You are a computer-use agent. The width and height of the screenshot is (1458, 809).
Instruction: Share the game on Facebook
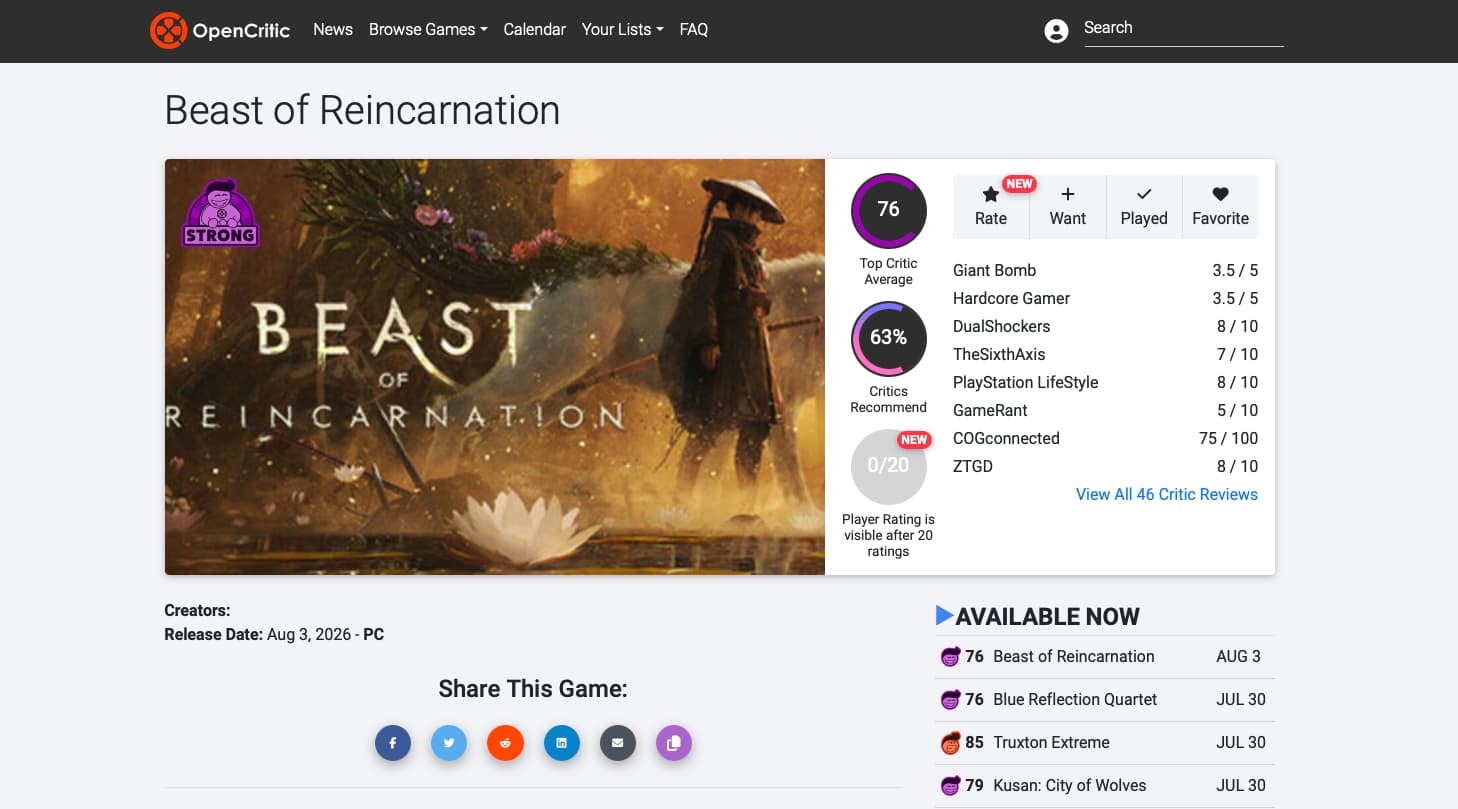click(393, 743)
